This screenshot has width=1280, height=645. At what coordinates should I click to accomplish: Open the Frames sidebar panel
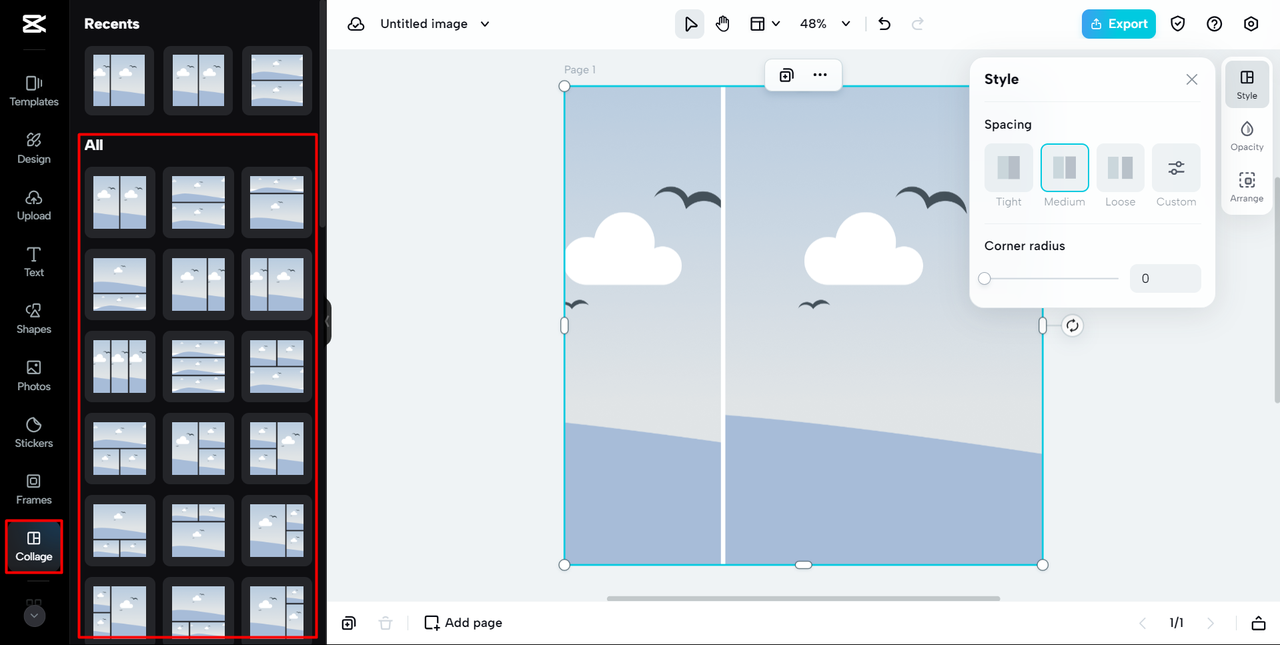point(34,489)
